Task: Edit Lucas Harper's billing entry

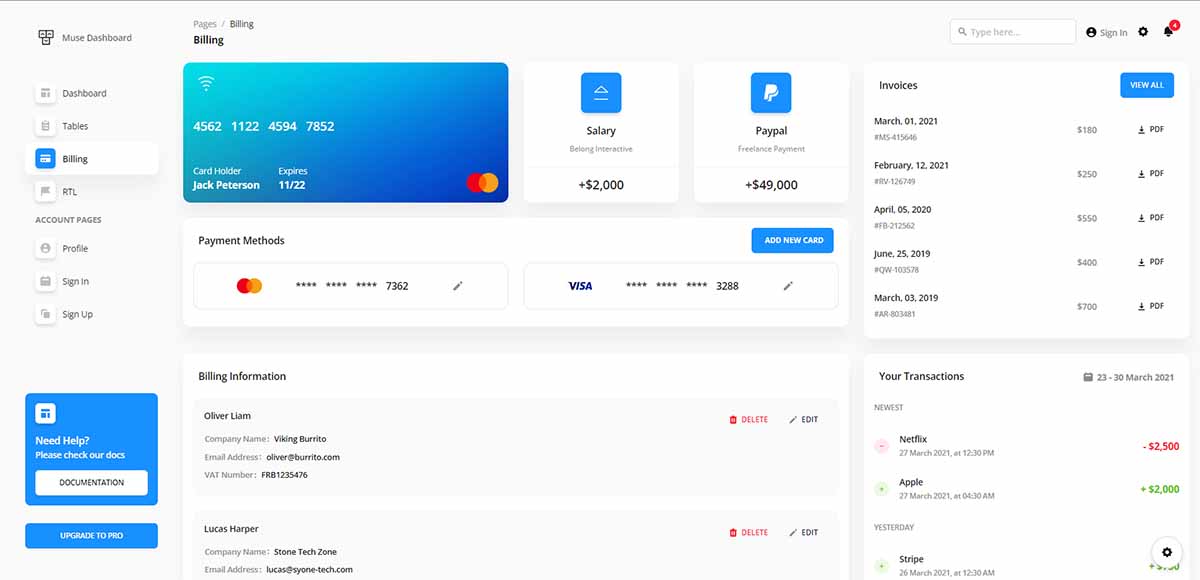Action: [804, 532]
